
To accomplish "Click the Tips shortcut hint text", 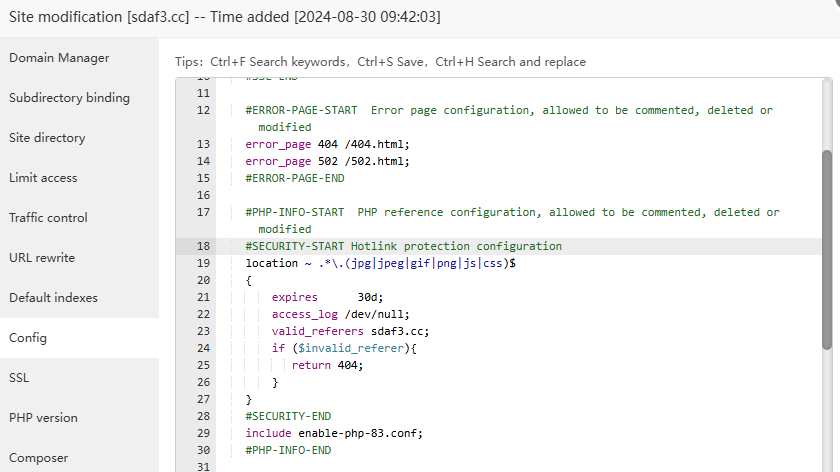I will tap(380, 62).
